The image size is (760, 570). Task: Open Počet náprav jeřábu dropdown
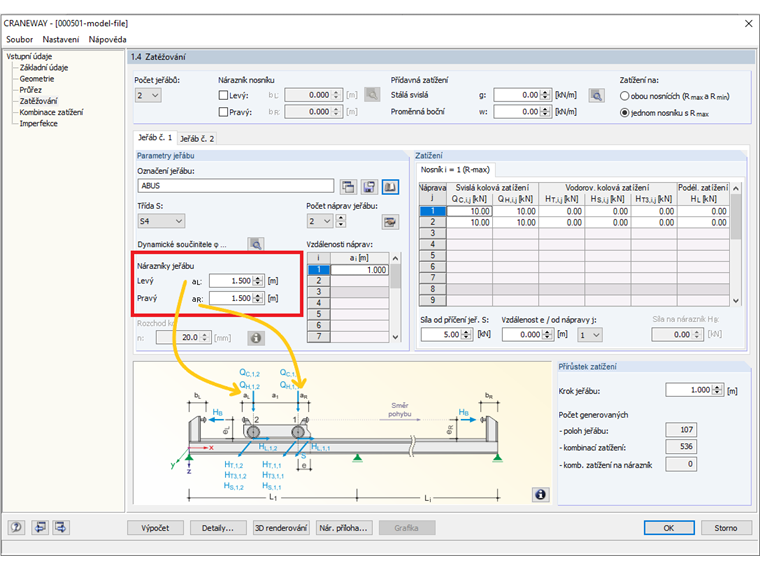[320, 222]
